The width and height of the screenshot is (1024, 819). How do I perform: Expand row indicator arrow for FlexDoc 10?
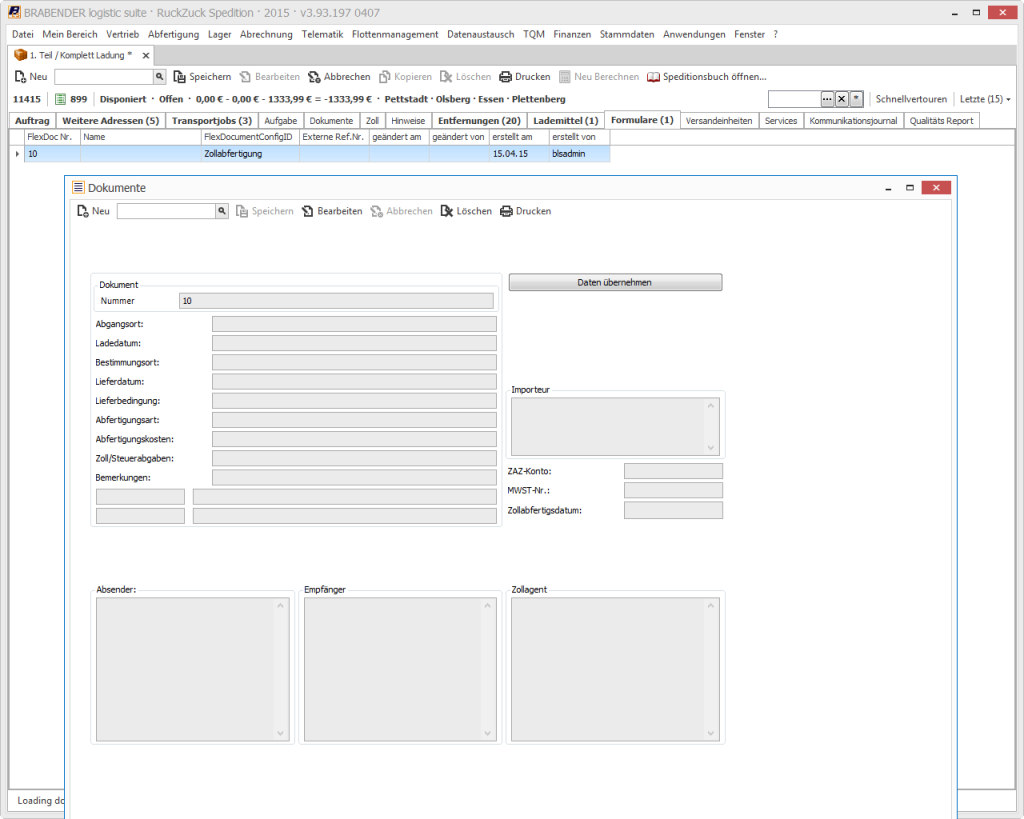tap(16, 154)
